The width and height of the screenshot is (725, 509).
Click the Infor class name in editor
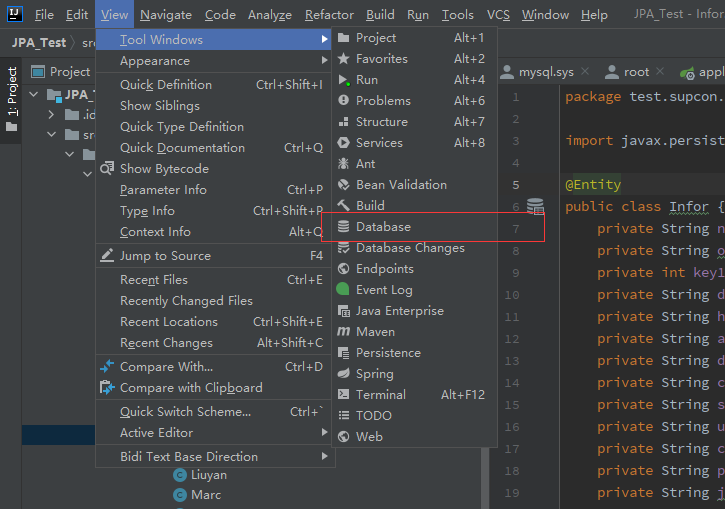pos(689,207)
